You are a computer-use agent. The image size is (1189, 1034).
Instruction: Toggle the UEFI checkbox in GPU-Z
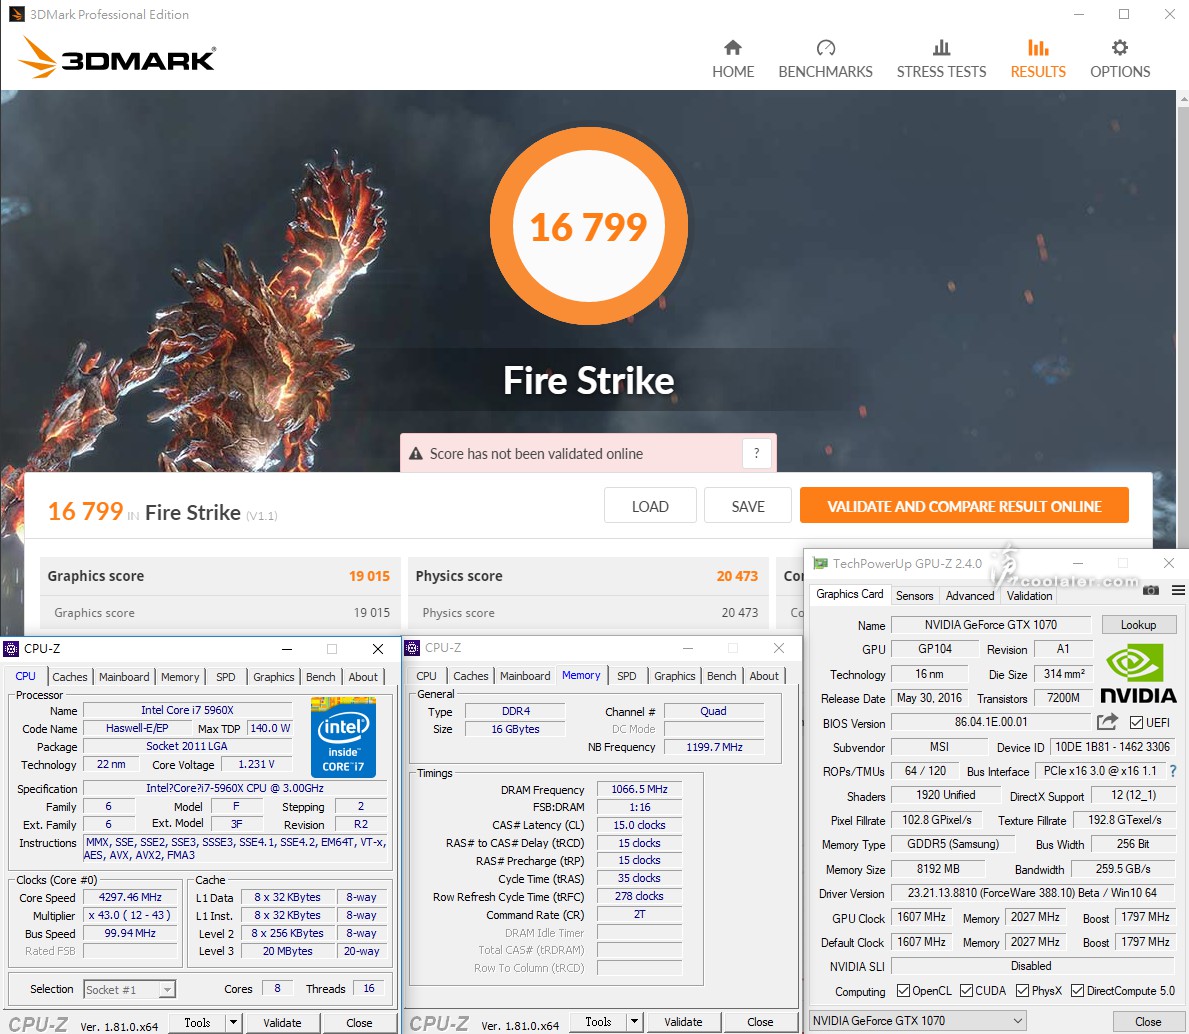point(1136,722)
